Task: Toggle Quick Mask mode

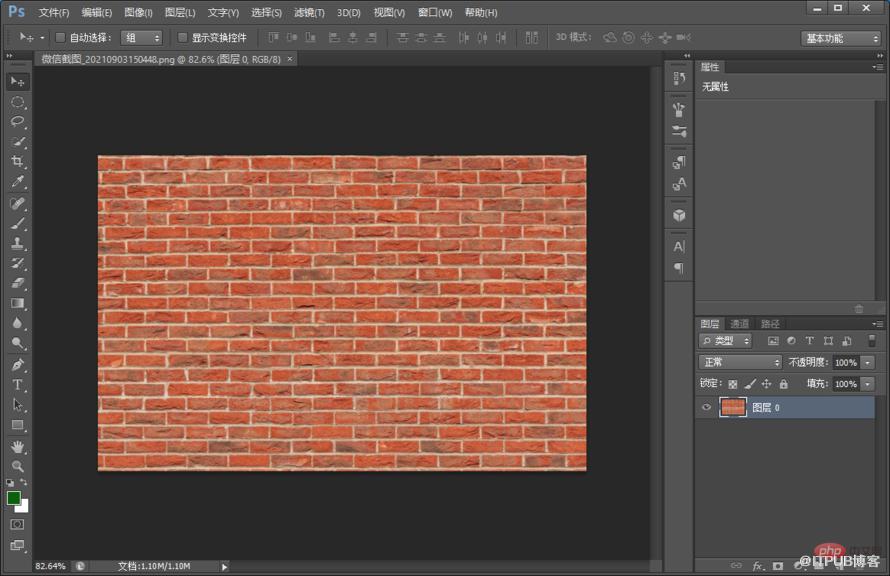Action: click(18, 524)
